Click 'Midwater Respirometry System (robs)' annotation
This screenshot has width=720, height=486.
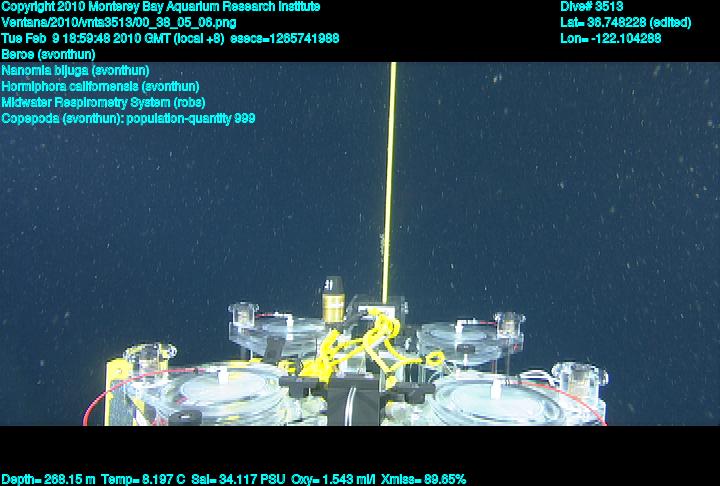pos(103,102)
